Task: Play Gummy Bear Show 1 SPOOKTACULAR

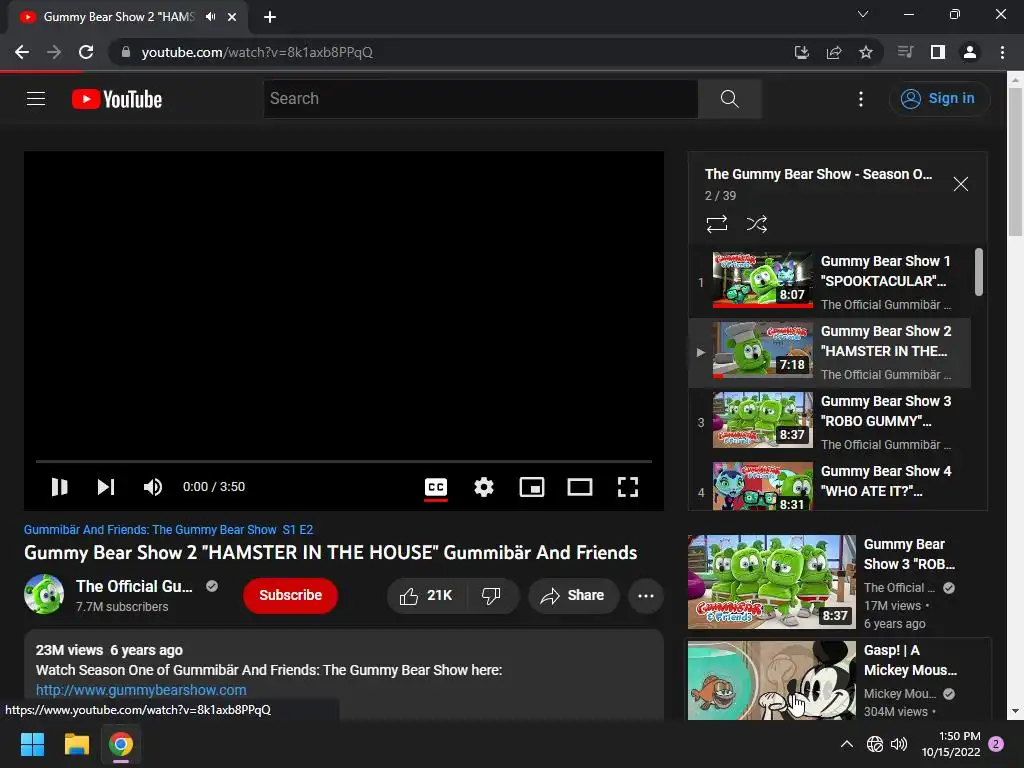Action: [830, 281]
